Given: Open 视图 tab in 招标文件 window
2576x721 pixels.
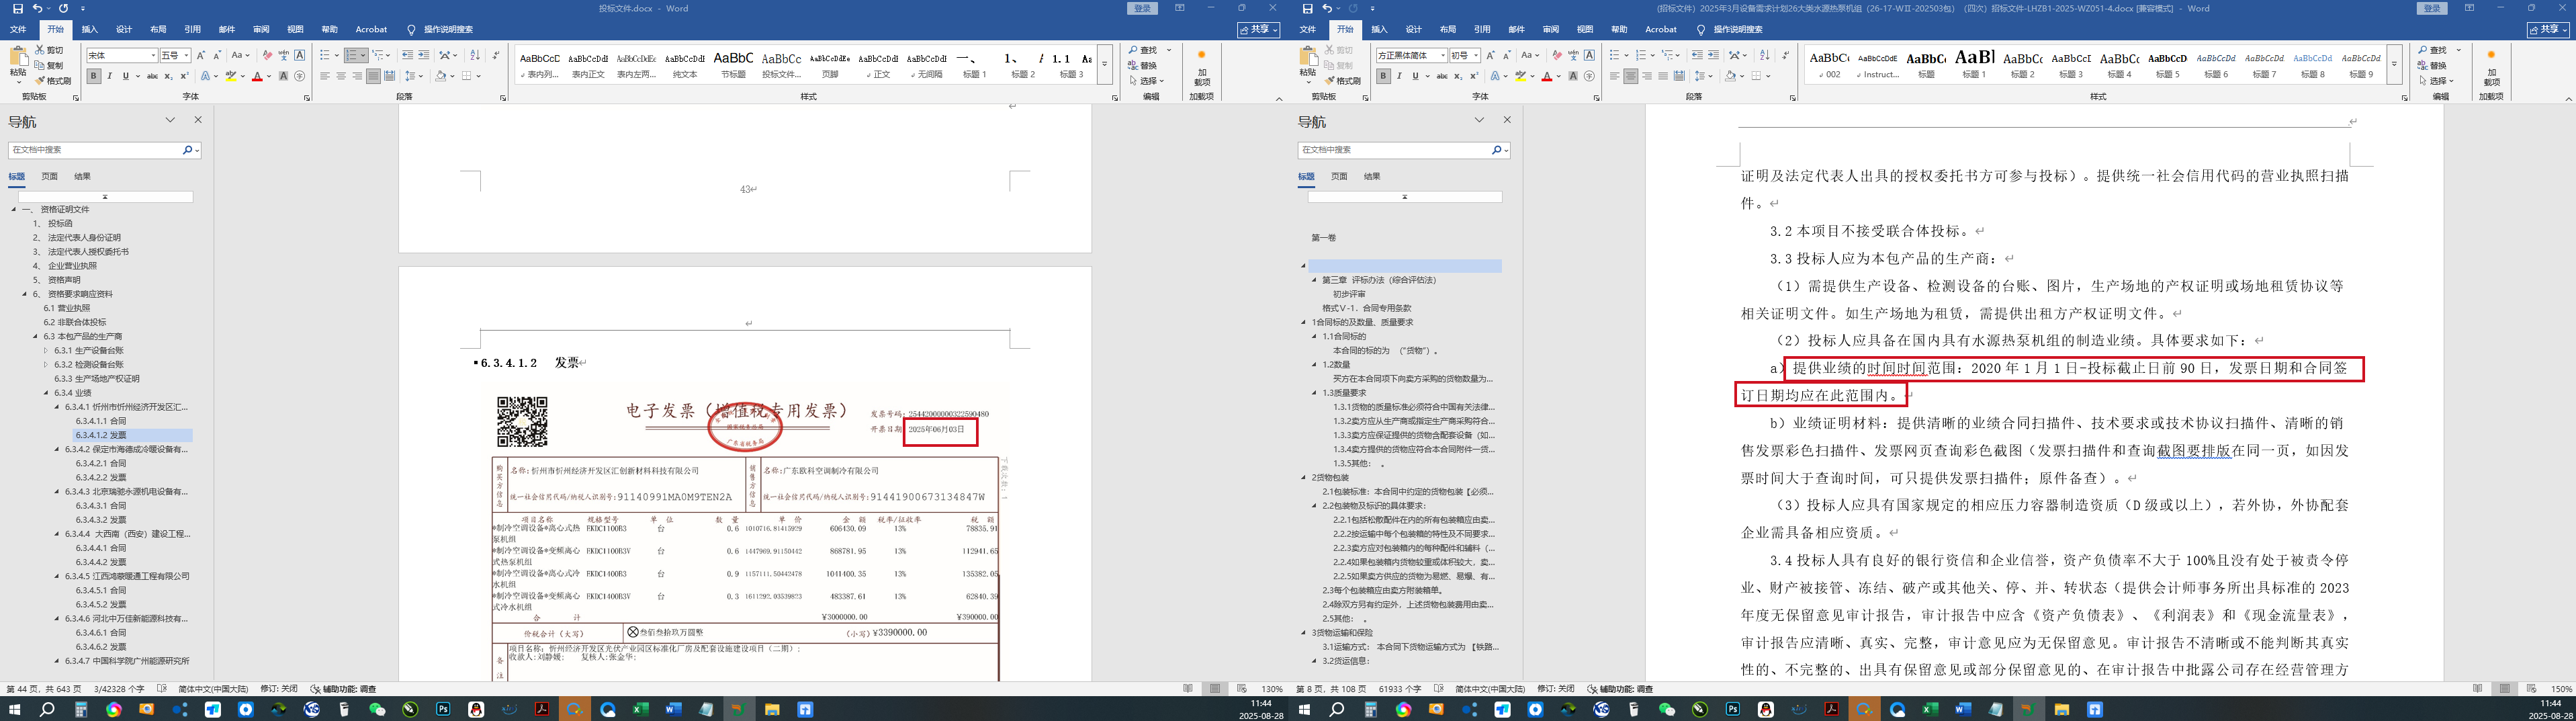Looking at the screenshot, I should point(1585,30).
